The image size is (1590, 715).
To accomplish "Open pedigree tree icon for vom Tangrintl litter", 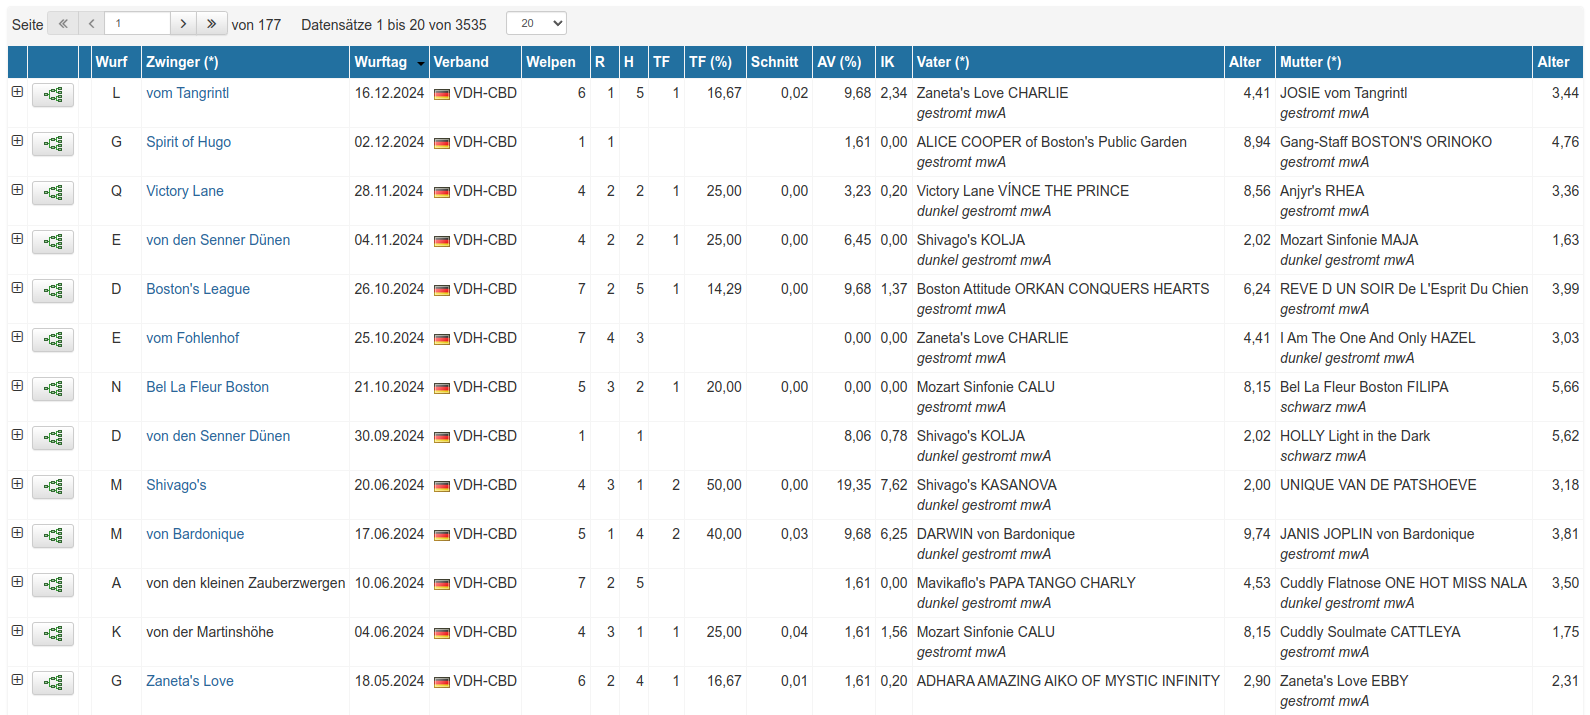I will pos(53,95).
